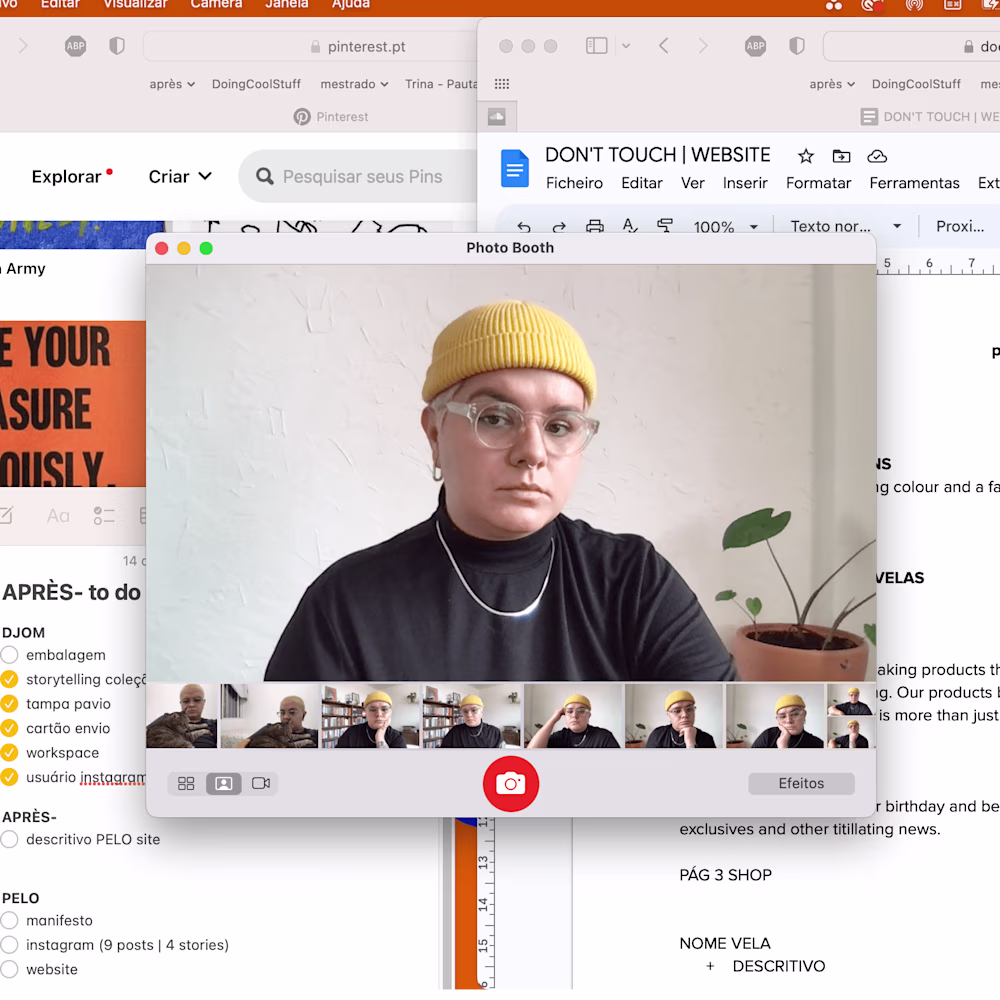Image resolution: width=1000 pixels, height=1000 pixels.
Task: Expand mestrado bookmarks folder in Pinterest window
Action: coord(354,84)
